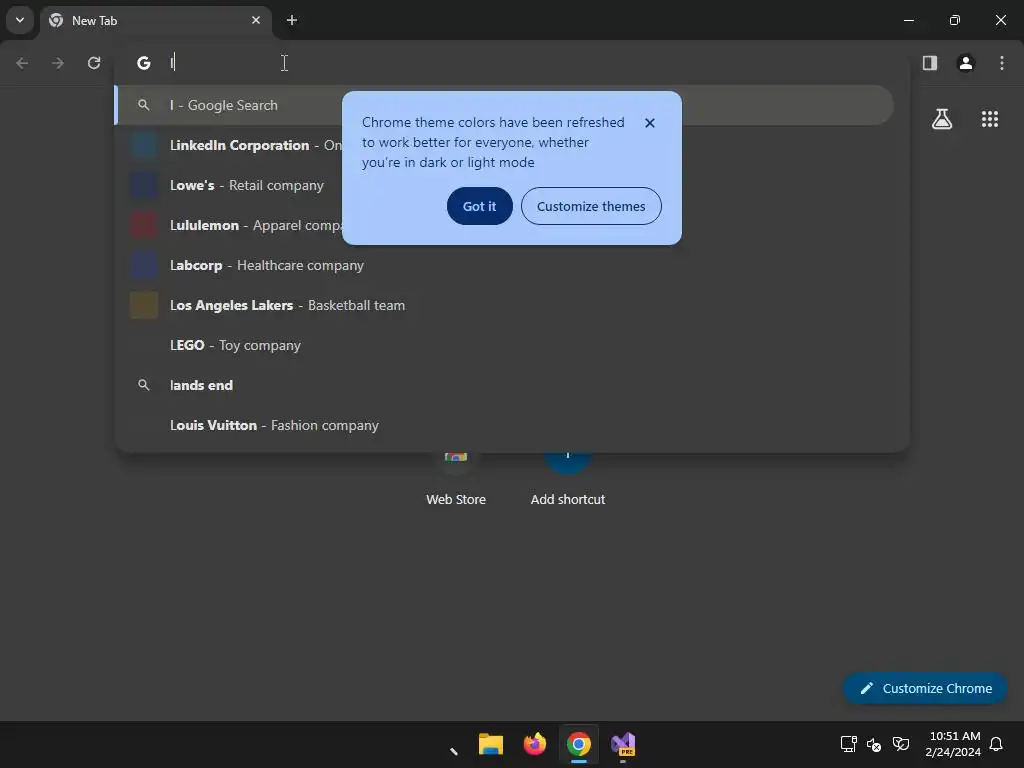The image size is (1024, 768).
Task: Open File Explorer from taskbar
Action: 490,744
